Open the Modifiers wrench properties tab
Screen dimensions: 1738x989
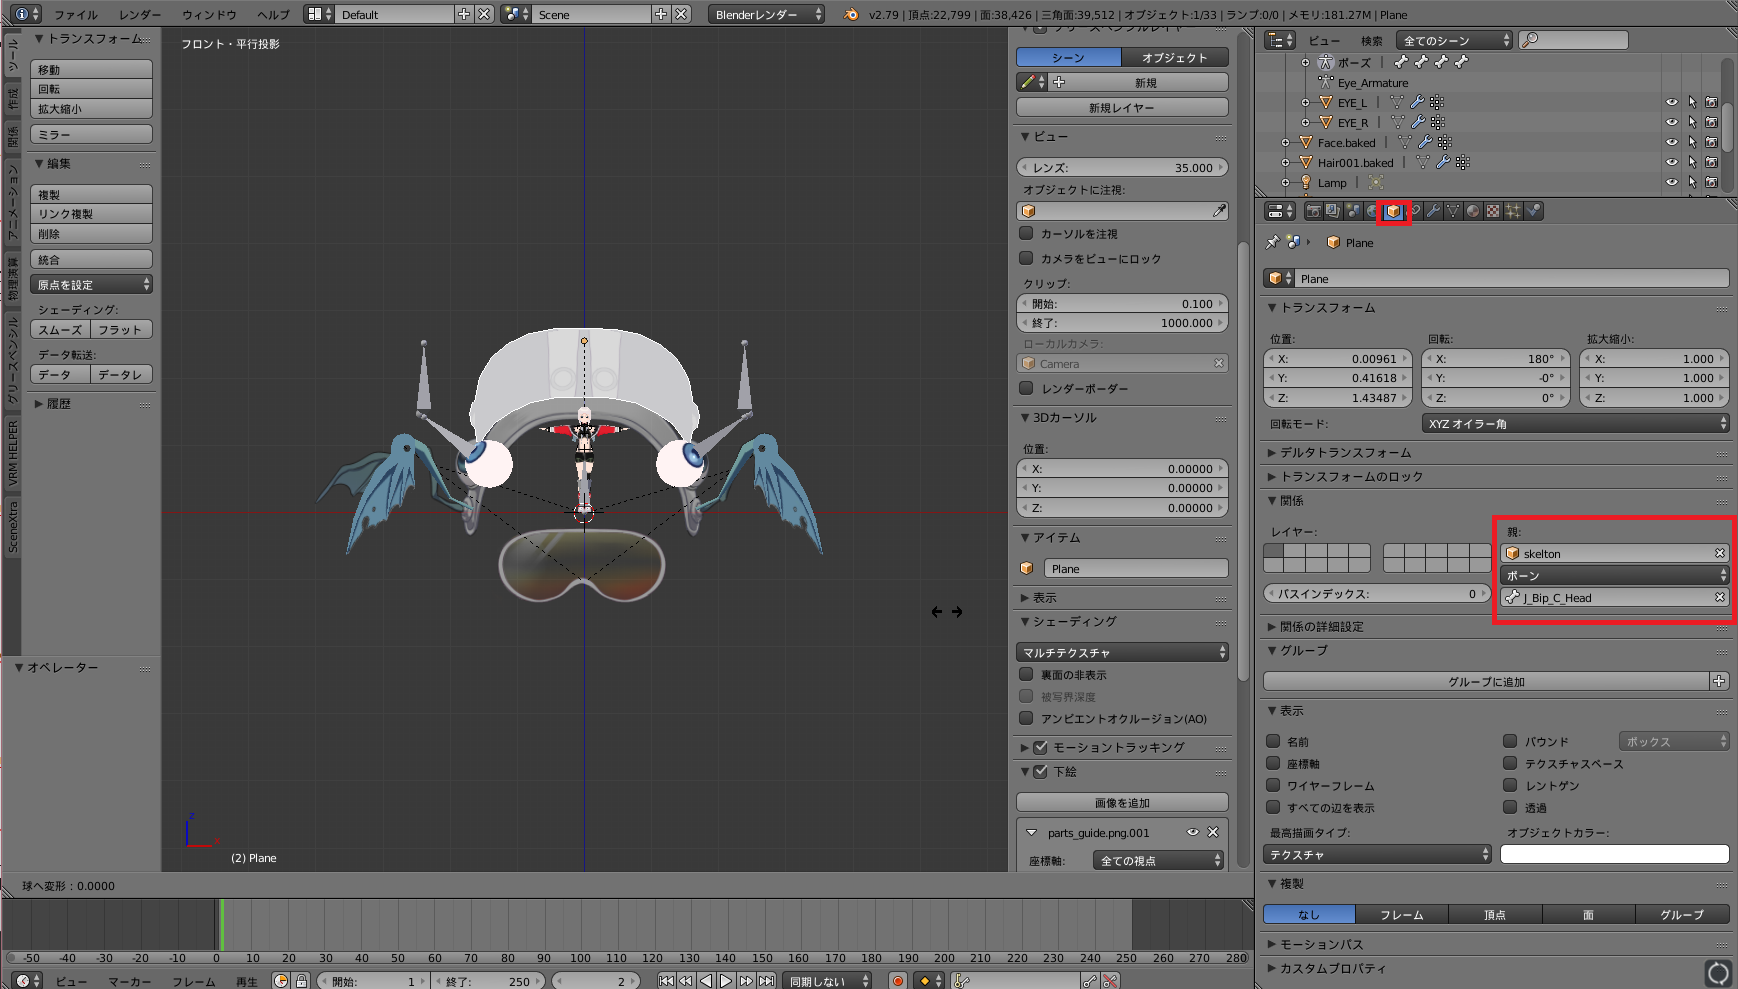tap(1433, 211)
